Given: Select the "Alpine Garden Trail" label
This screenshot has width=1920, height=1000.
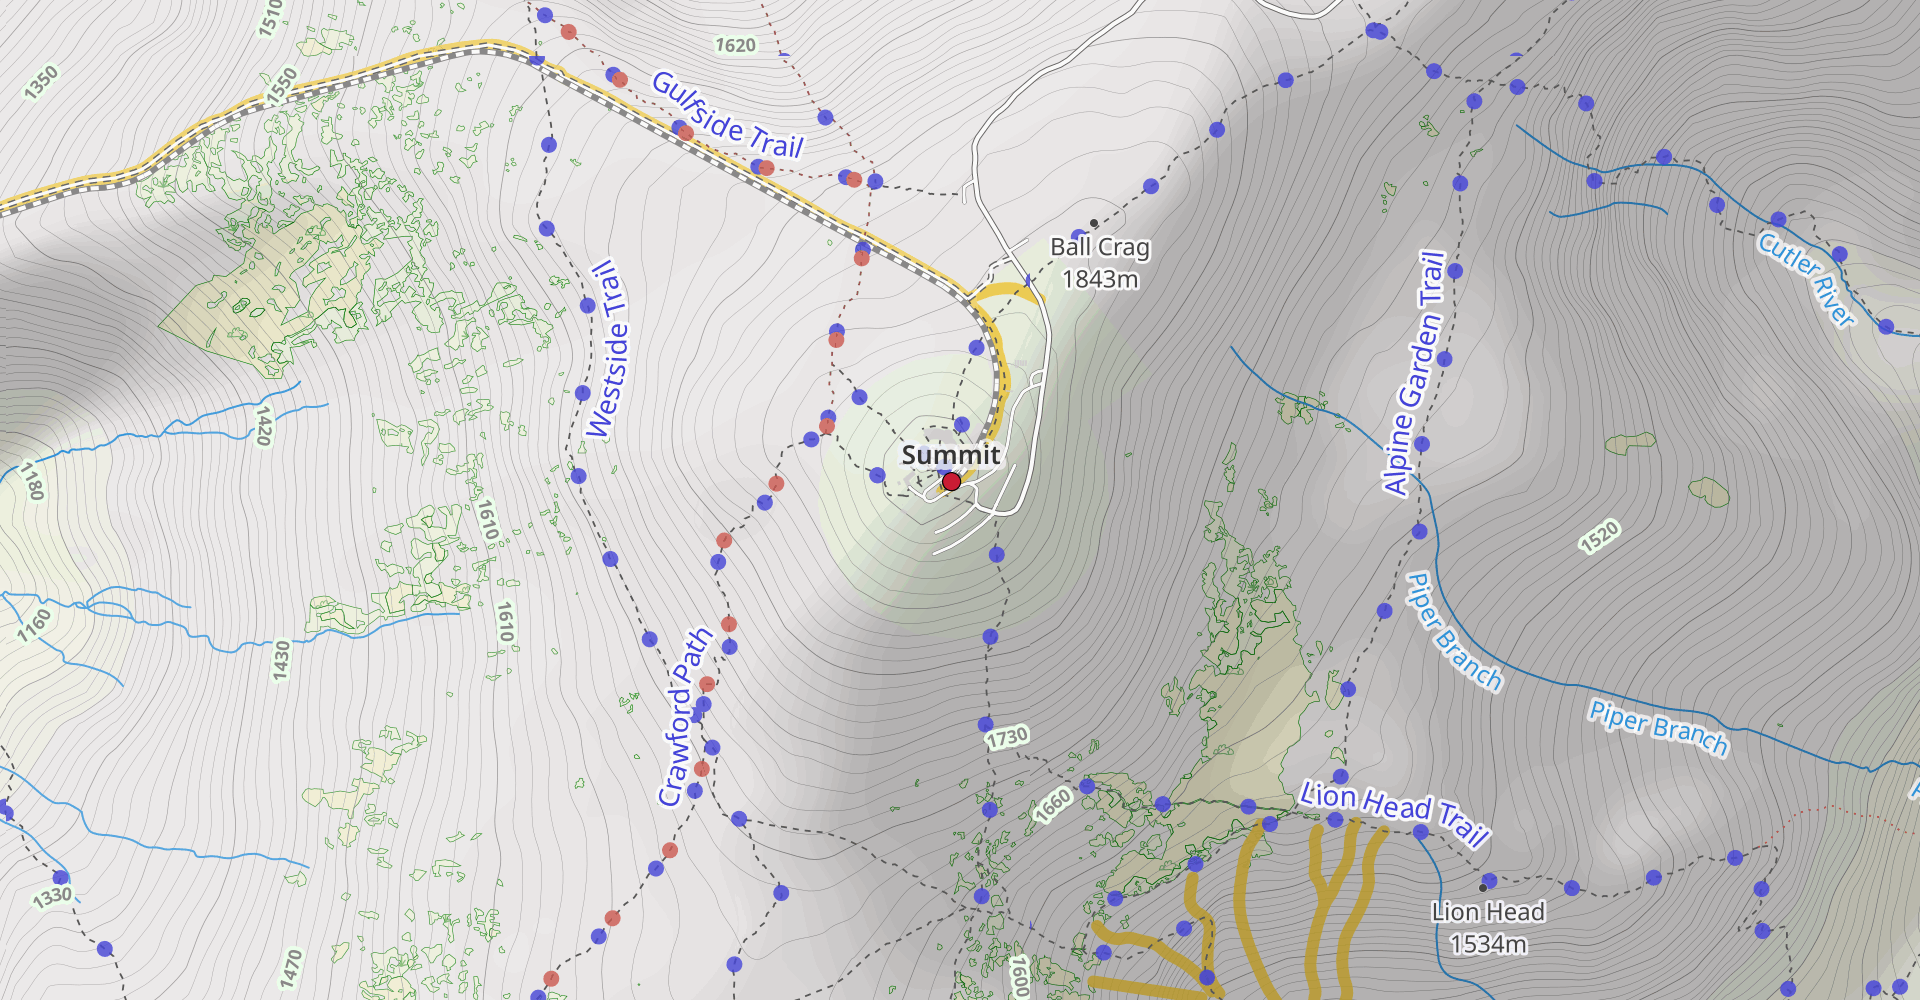Looking at the screenshot, I should pos(1415,373).
